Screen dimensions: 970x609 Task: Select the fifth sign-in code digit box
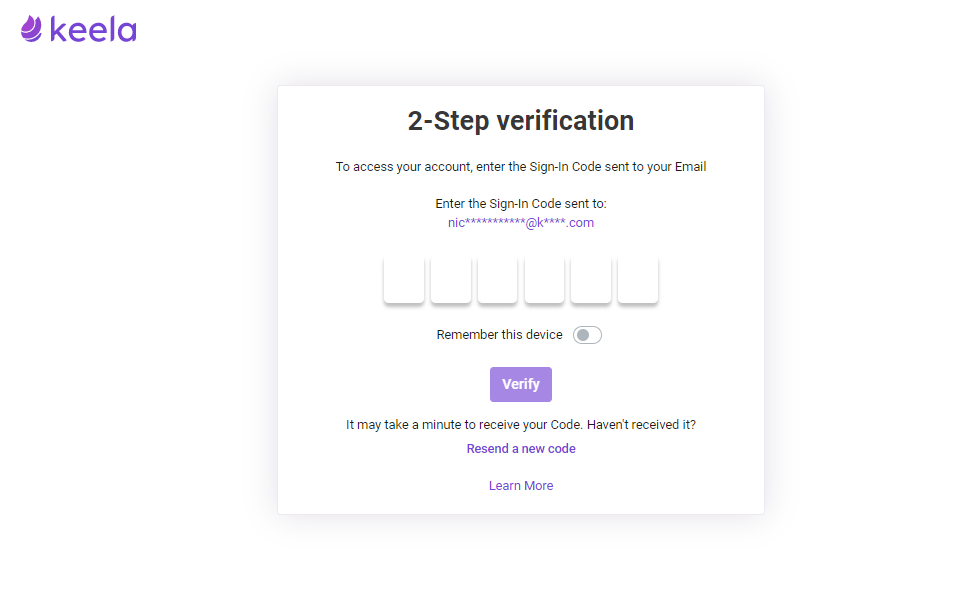click(x=591, y=280)
